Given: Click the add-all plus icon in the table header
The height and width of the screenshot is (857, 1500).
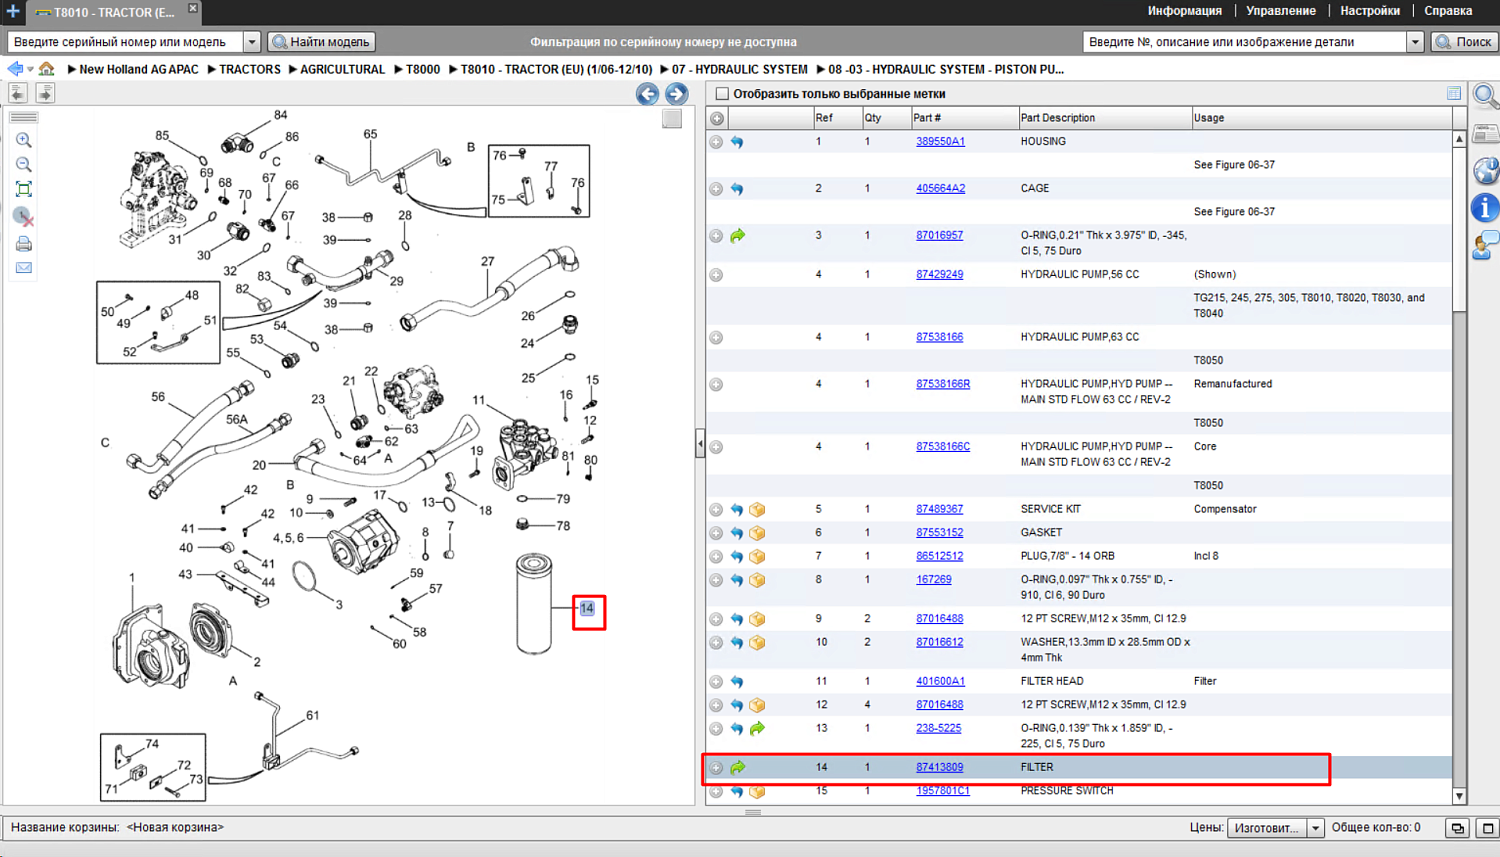Looking at the screenshot, I should click(x=717, y=118).
